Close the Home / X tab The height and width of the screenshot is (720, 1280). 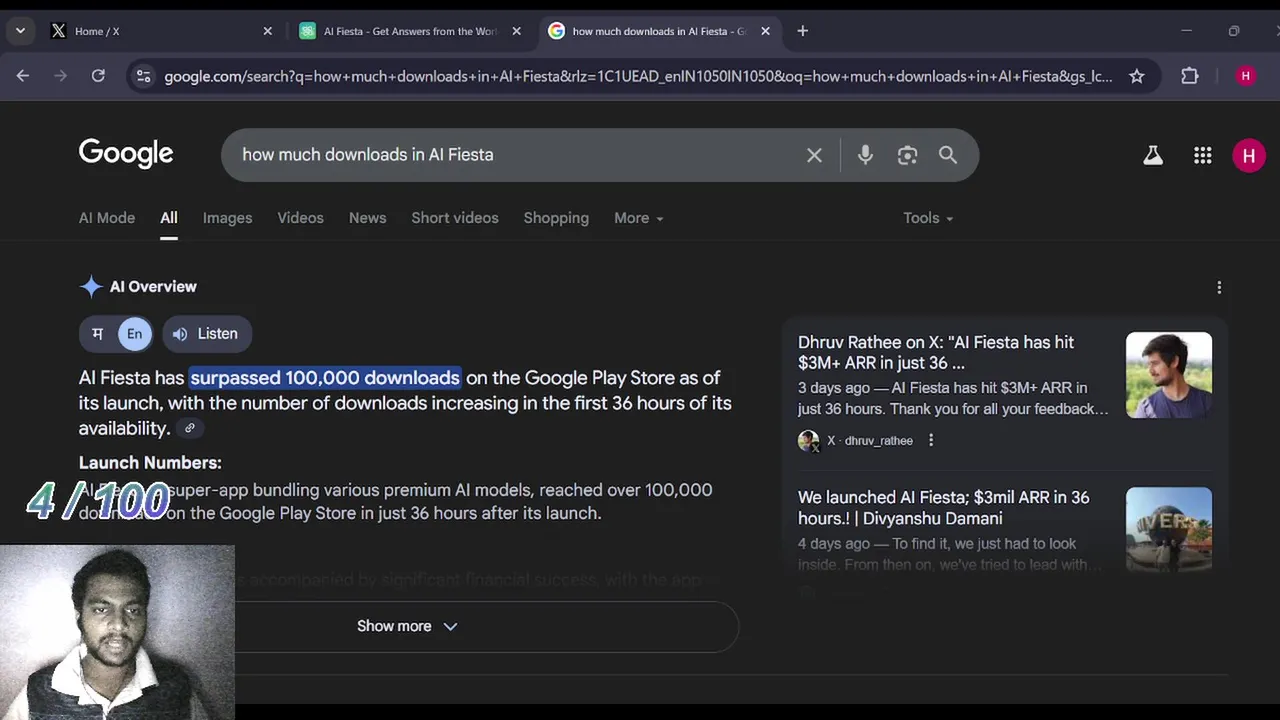267,31
